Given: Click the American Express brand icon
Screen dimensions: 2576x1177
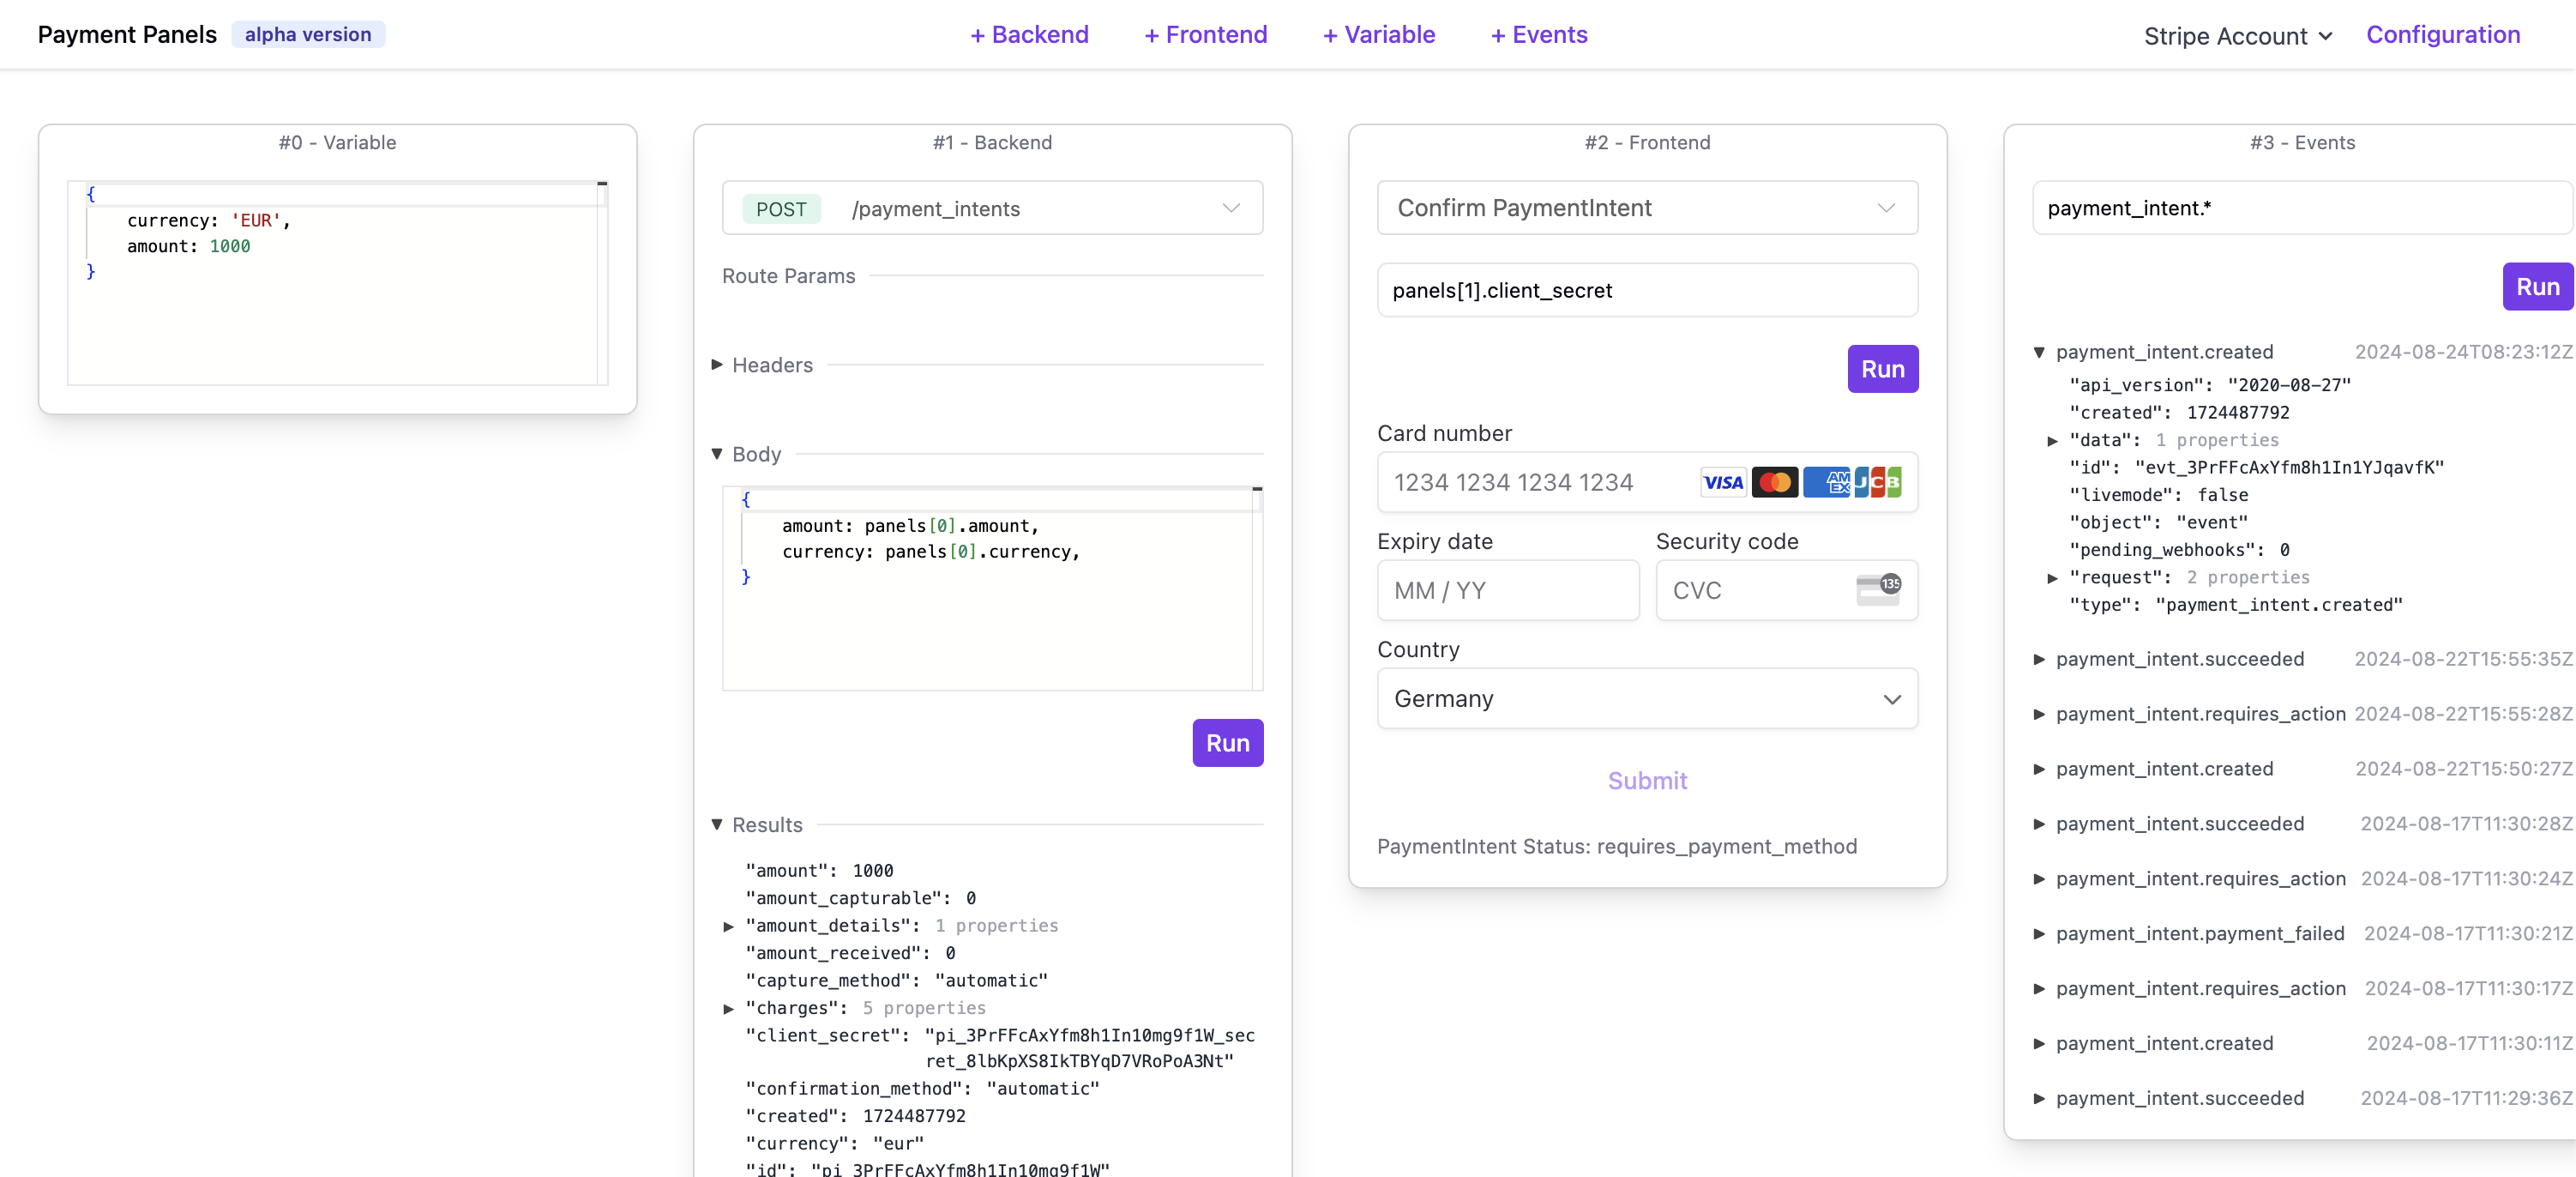Looking at the screenshot, I should (1829, 483).
